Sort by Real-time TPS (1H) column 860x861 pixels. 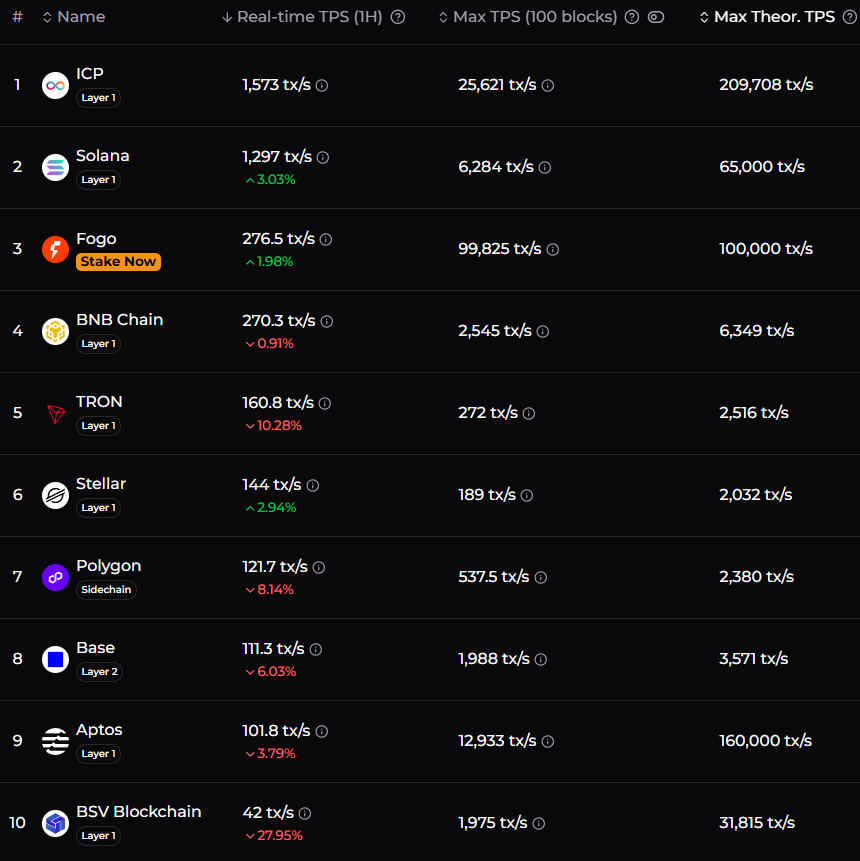(303, 17)
